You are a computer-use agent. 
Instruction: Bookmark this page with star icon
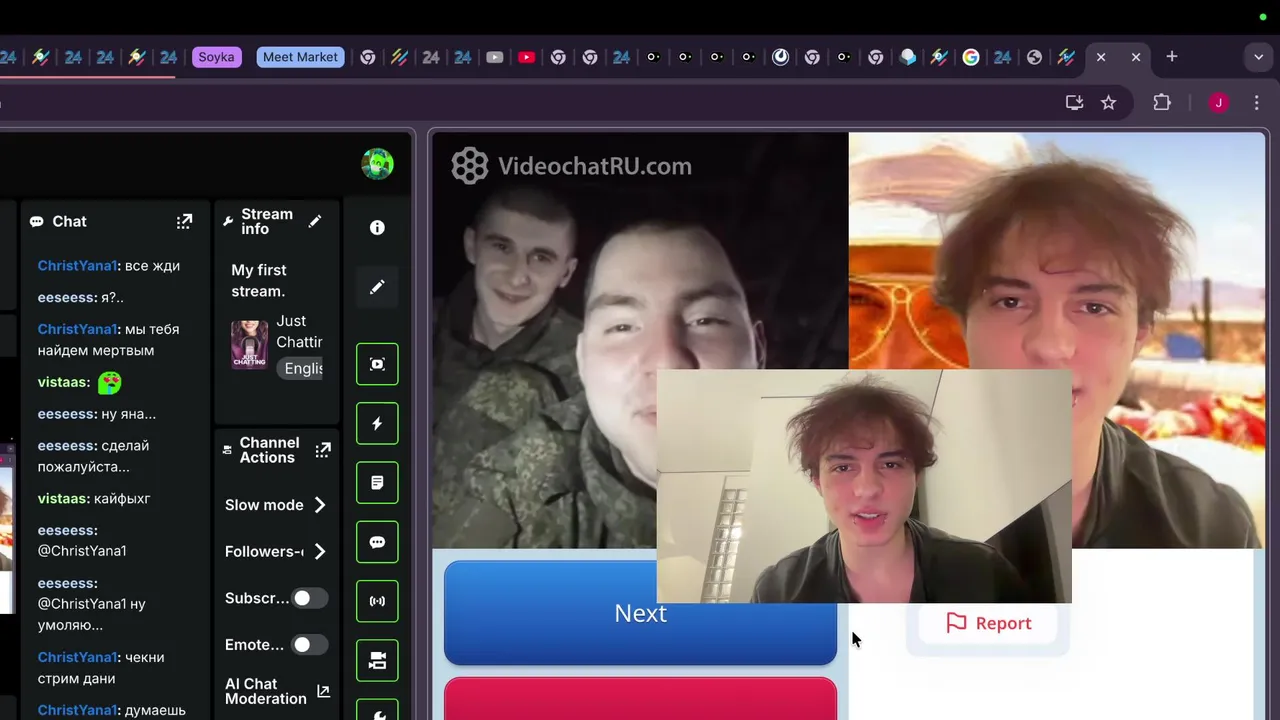1108,102
